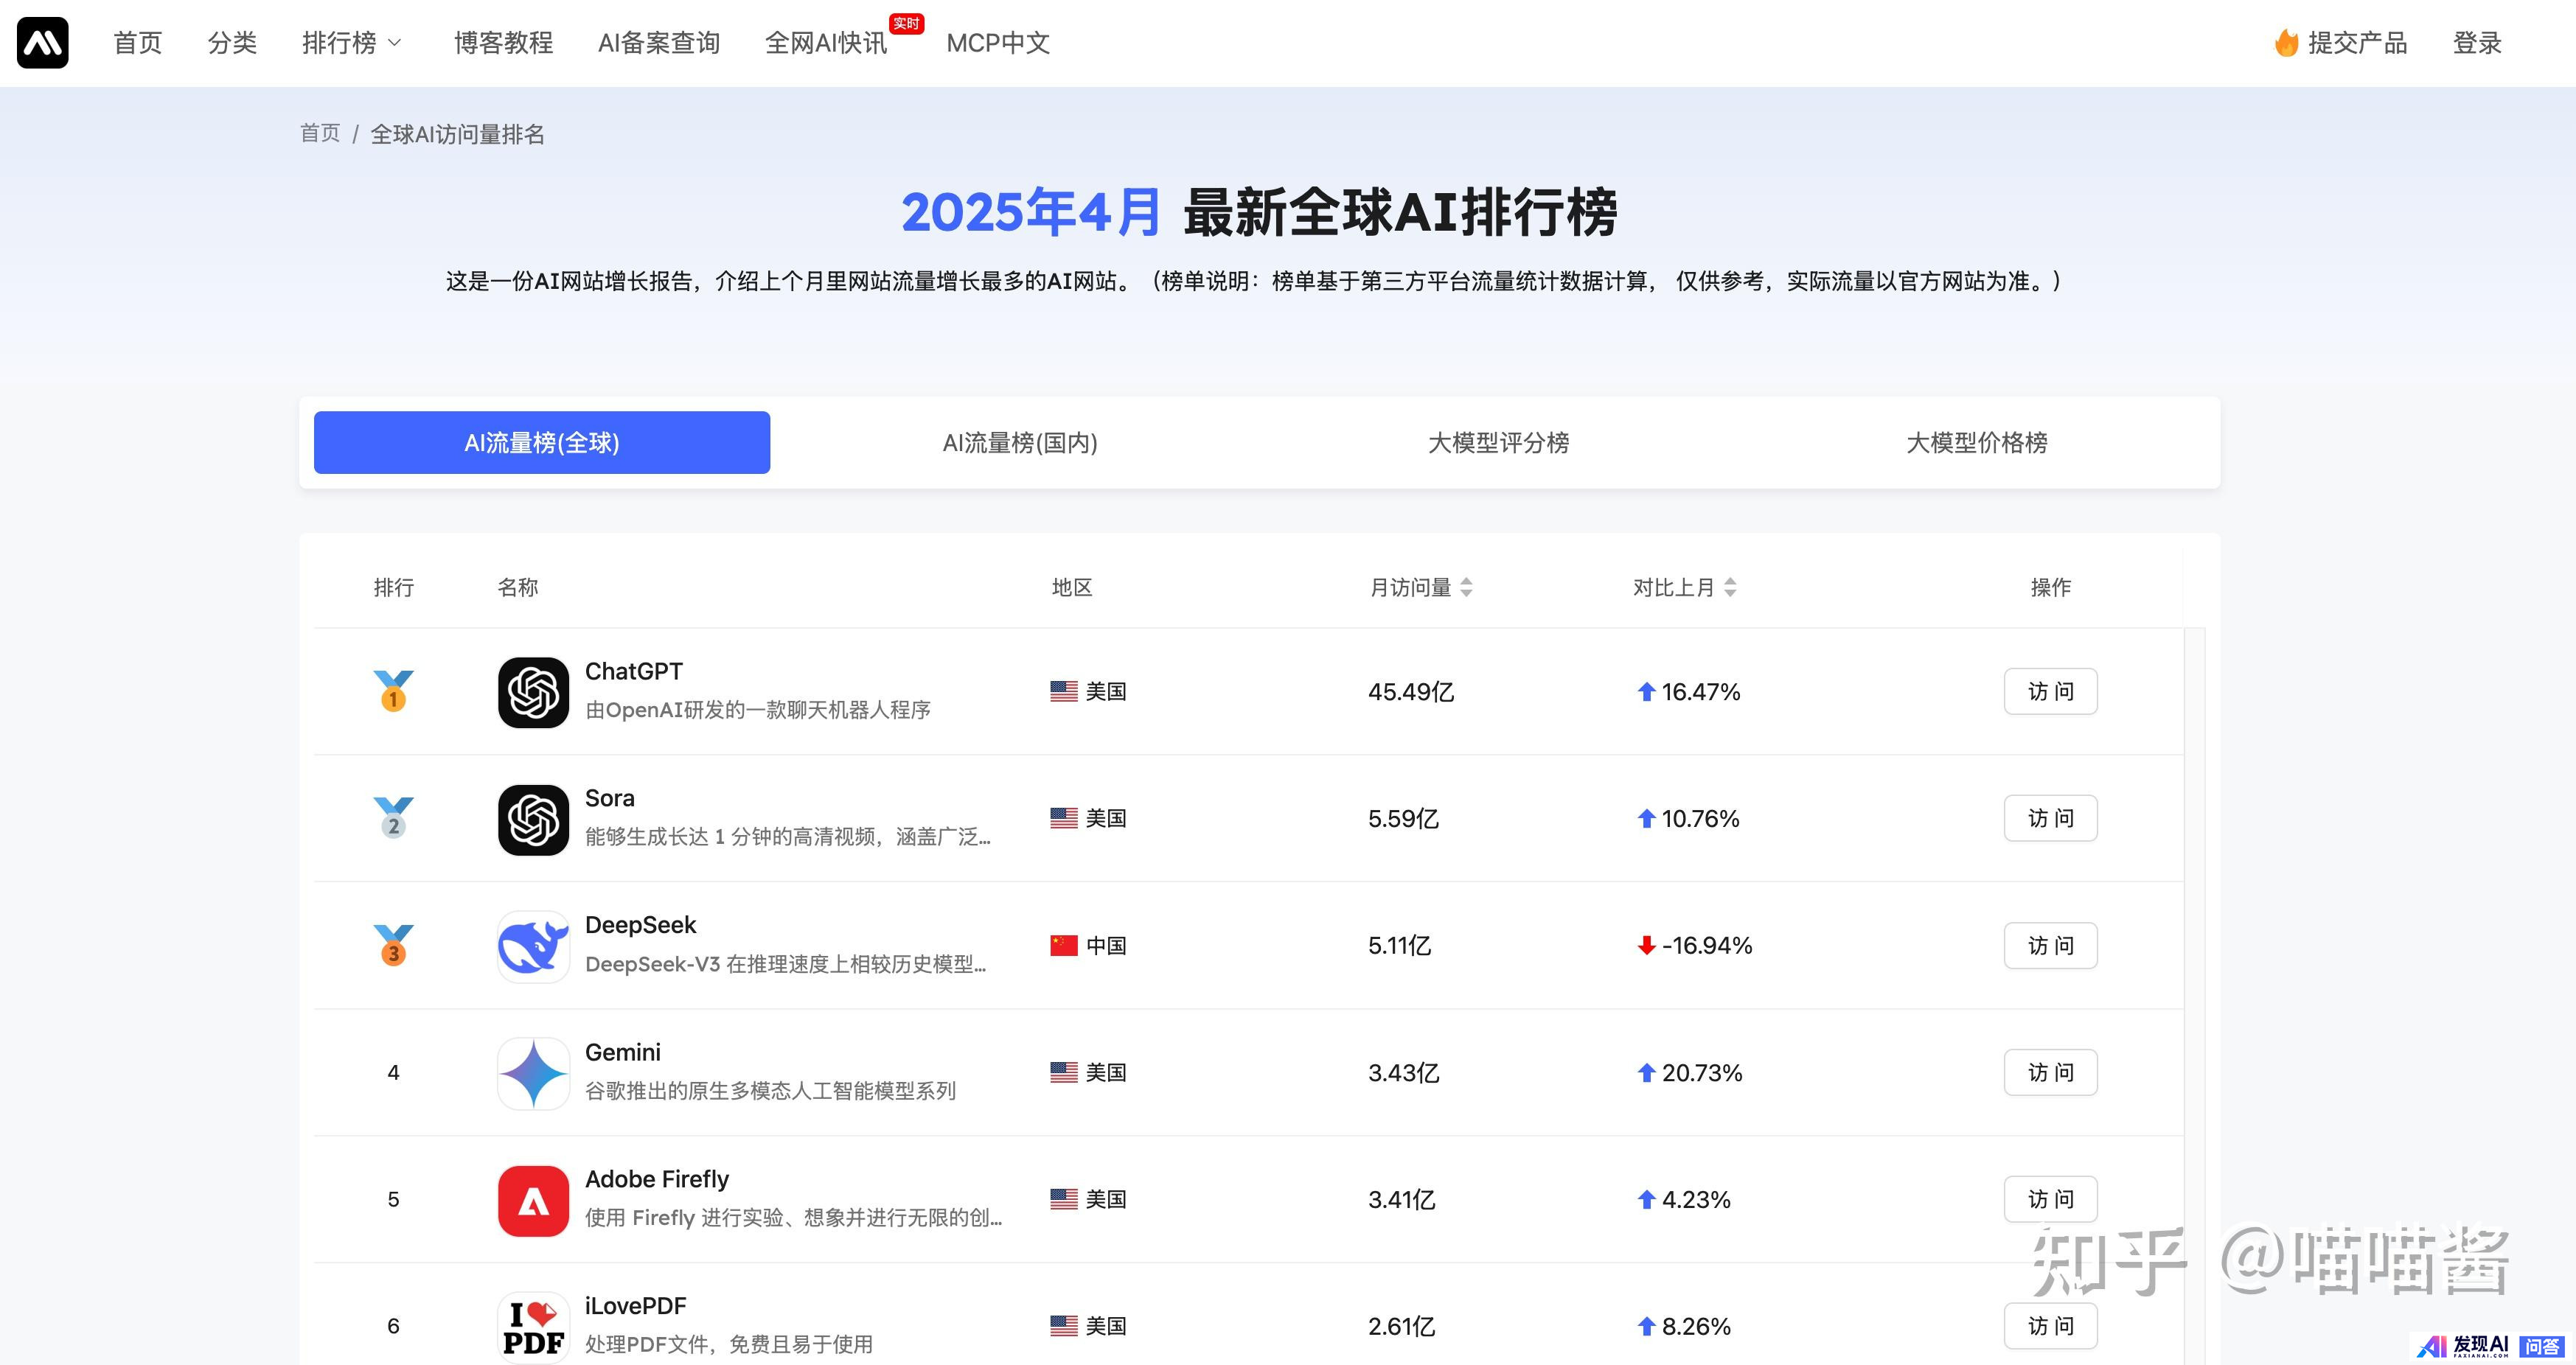Click the table's vertical scrollbar
The height and width of the screenshot is (1365, 2576).
point(2195,996)
